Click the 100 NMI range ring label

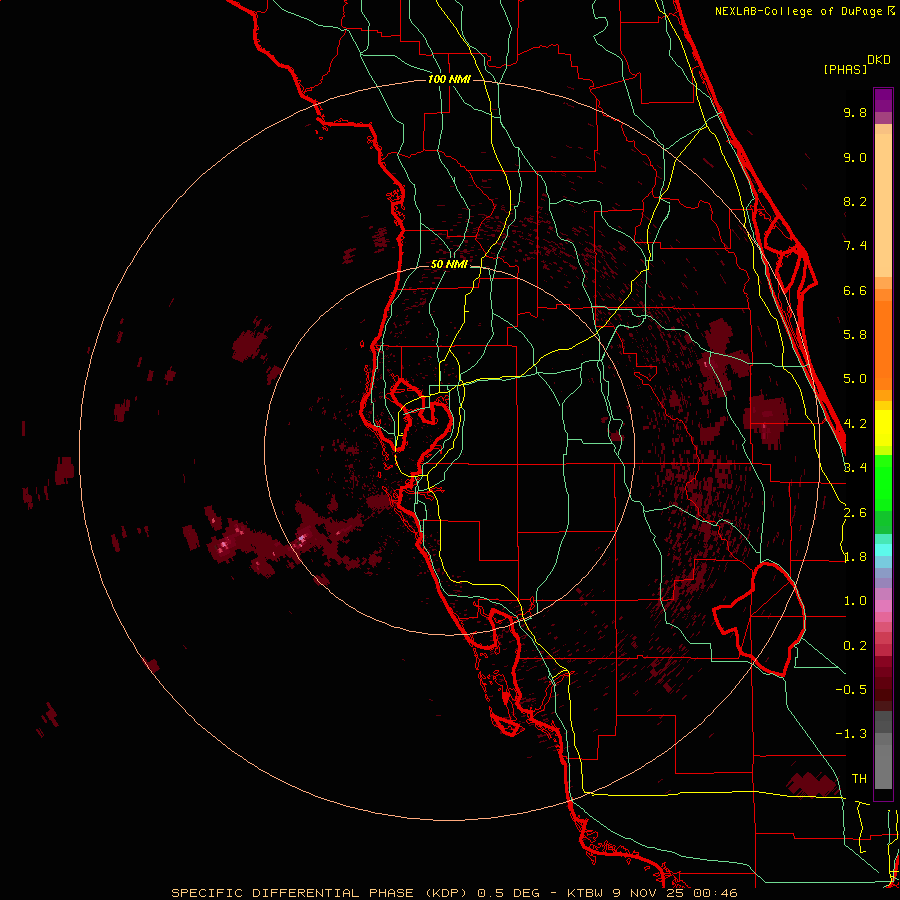click(x=449, y=79)
